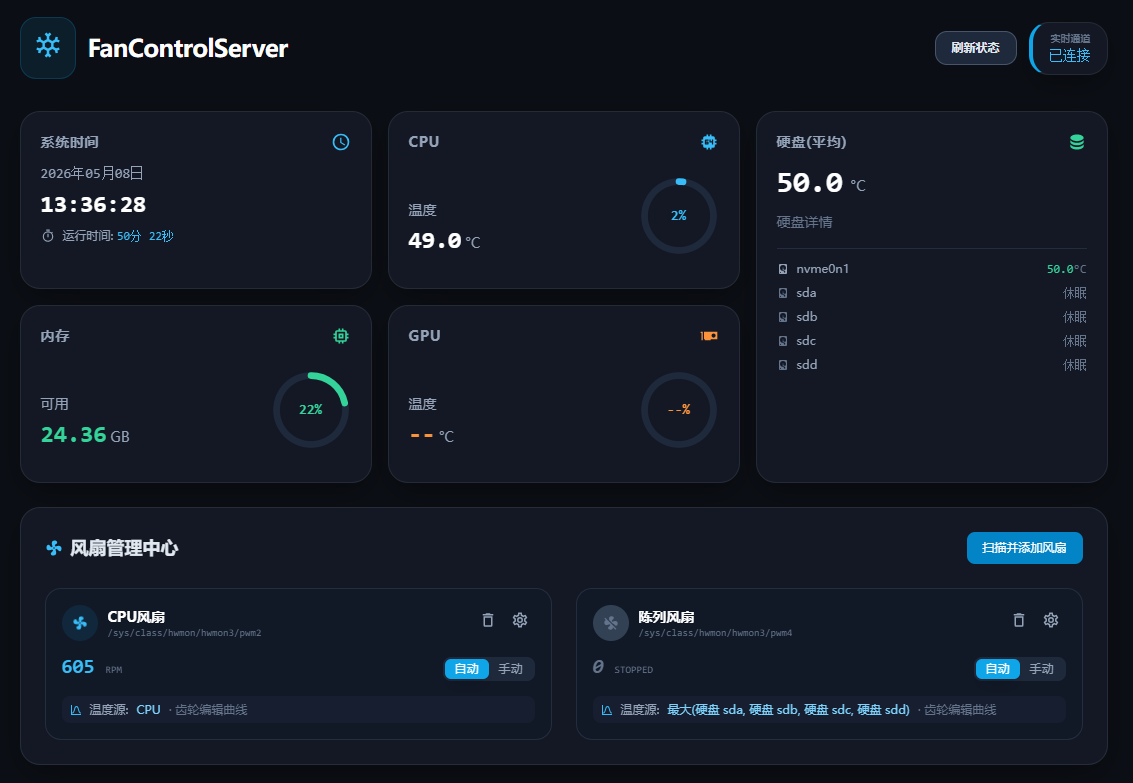Click the date 2026年05月08日
Image resolution: width=1133 pixels, height=783 pixels.
92,173
